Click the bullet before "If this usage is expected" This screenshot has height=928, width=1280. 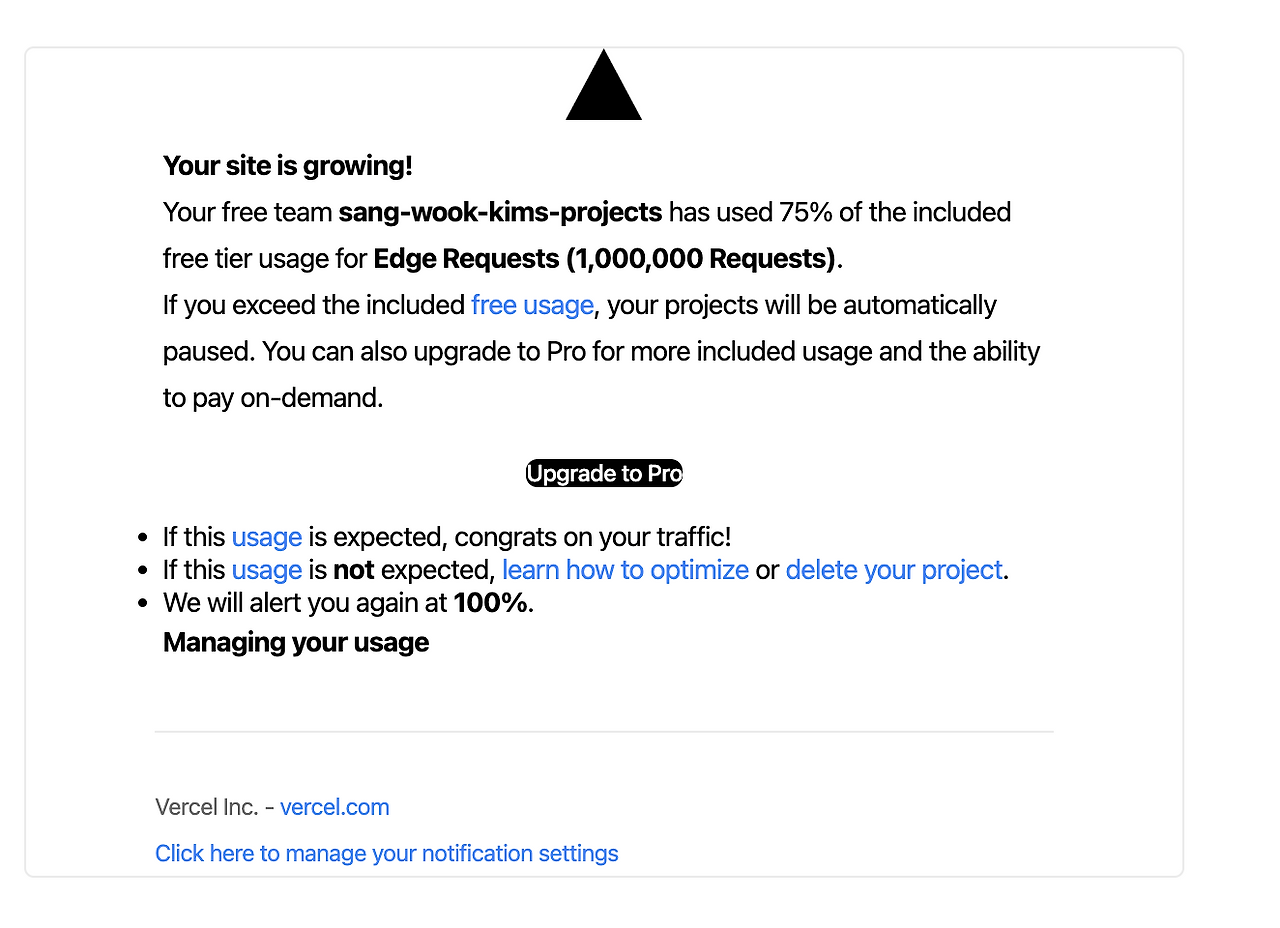click(144, 538)
